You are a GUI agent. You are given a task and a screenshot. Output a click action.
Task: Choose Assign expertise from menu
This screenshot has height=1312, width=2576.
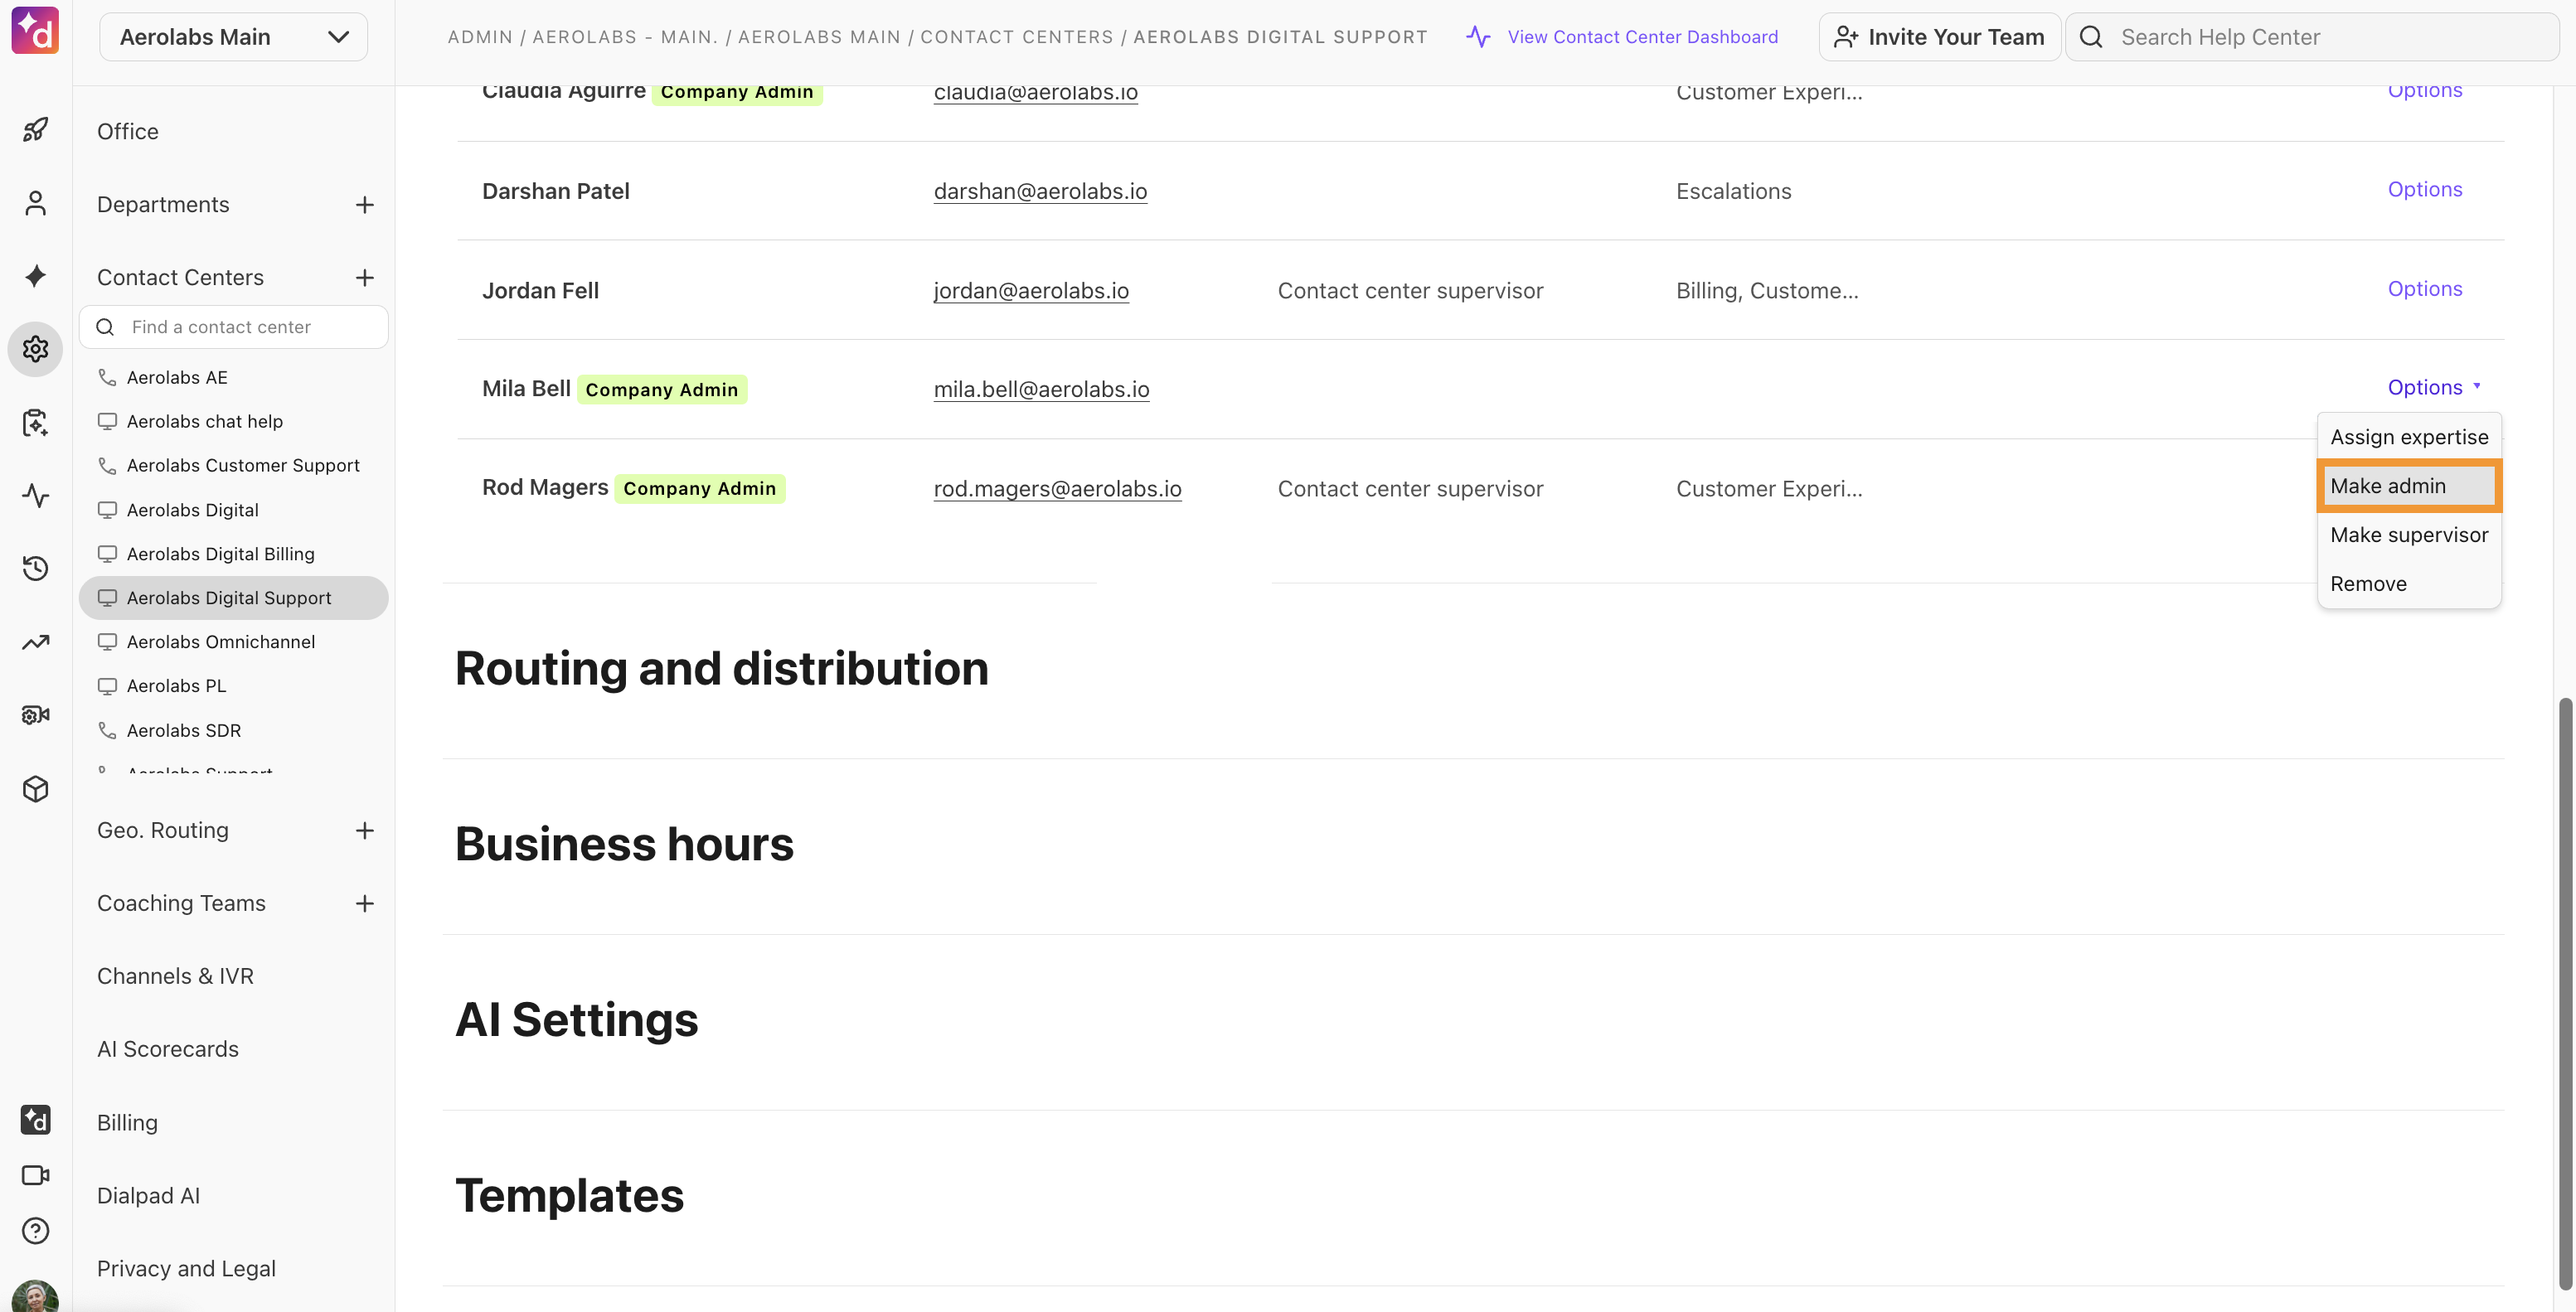(x=2409, y=437)
